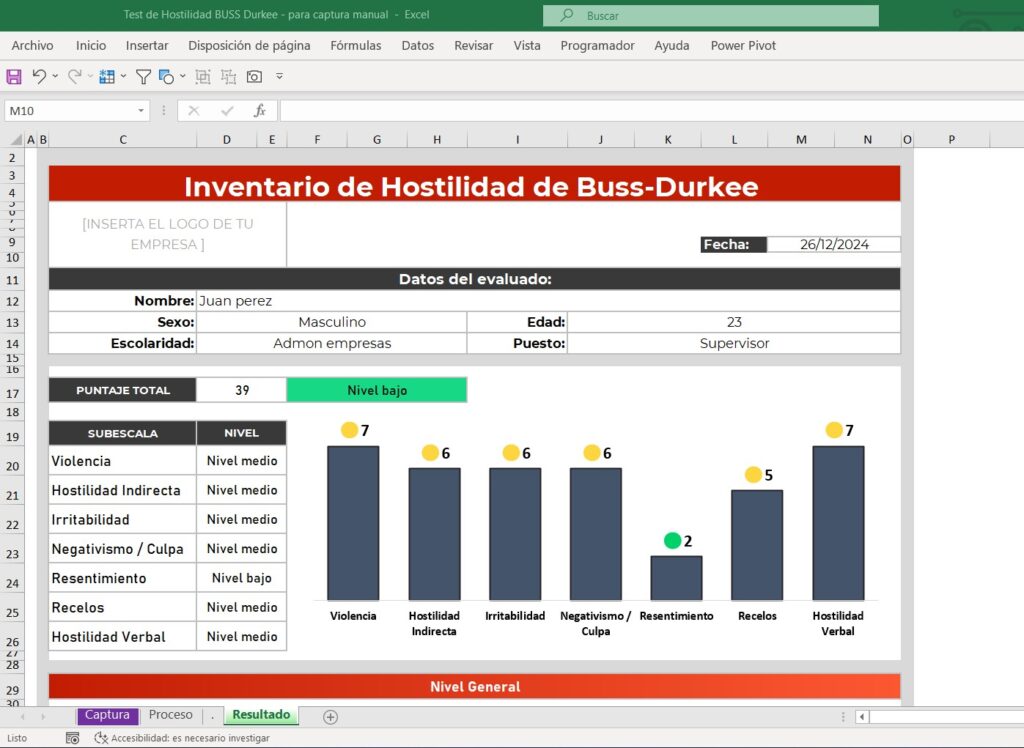The image size is (1024, 748).
Task: Select column C header
Action: click(123, 139)
